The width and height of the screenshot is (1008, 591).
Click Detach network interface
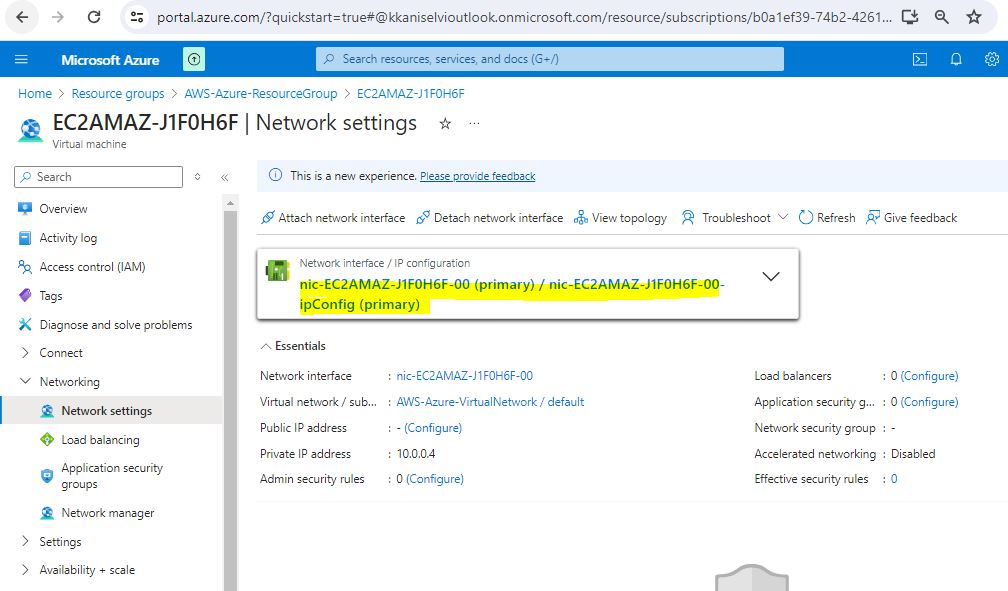click(x=489, y=218)
